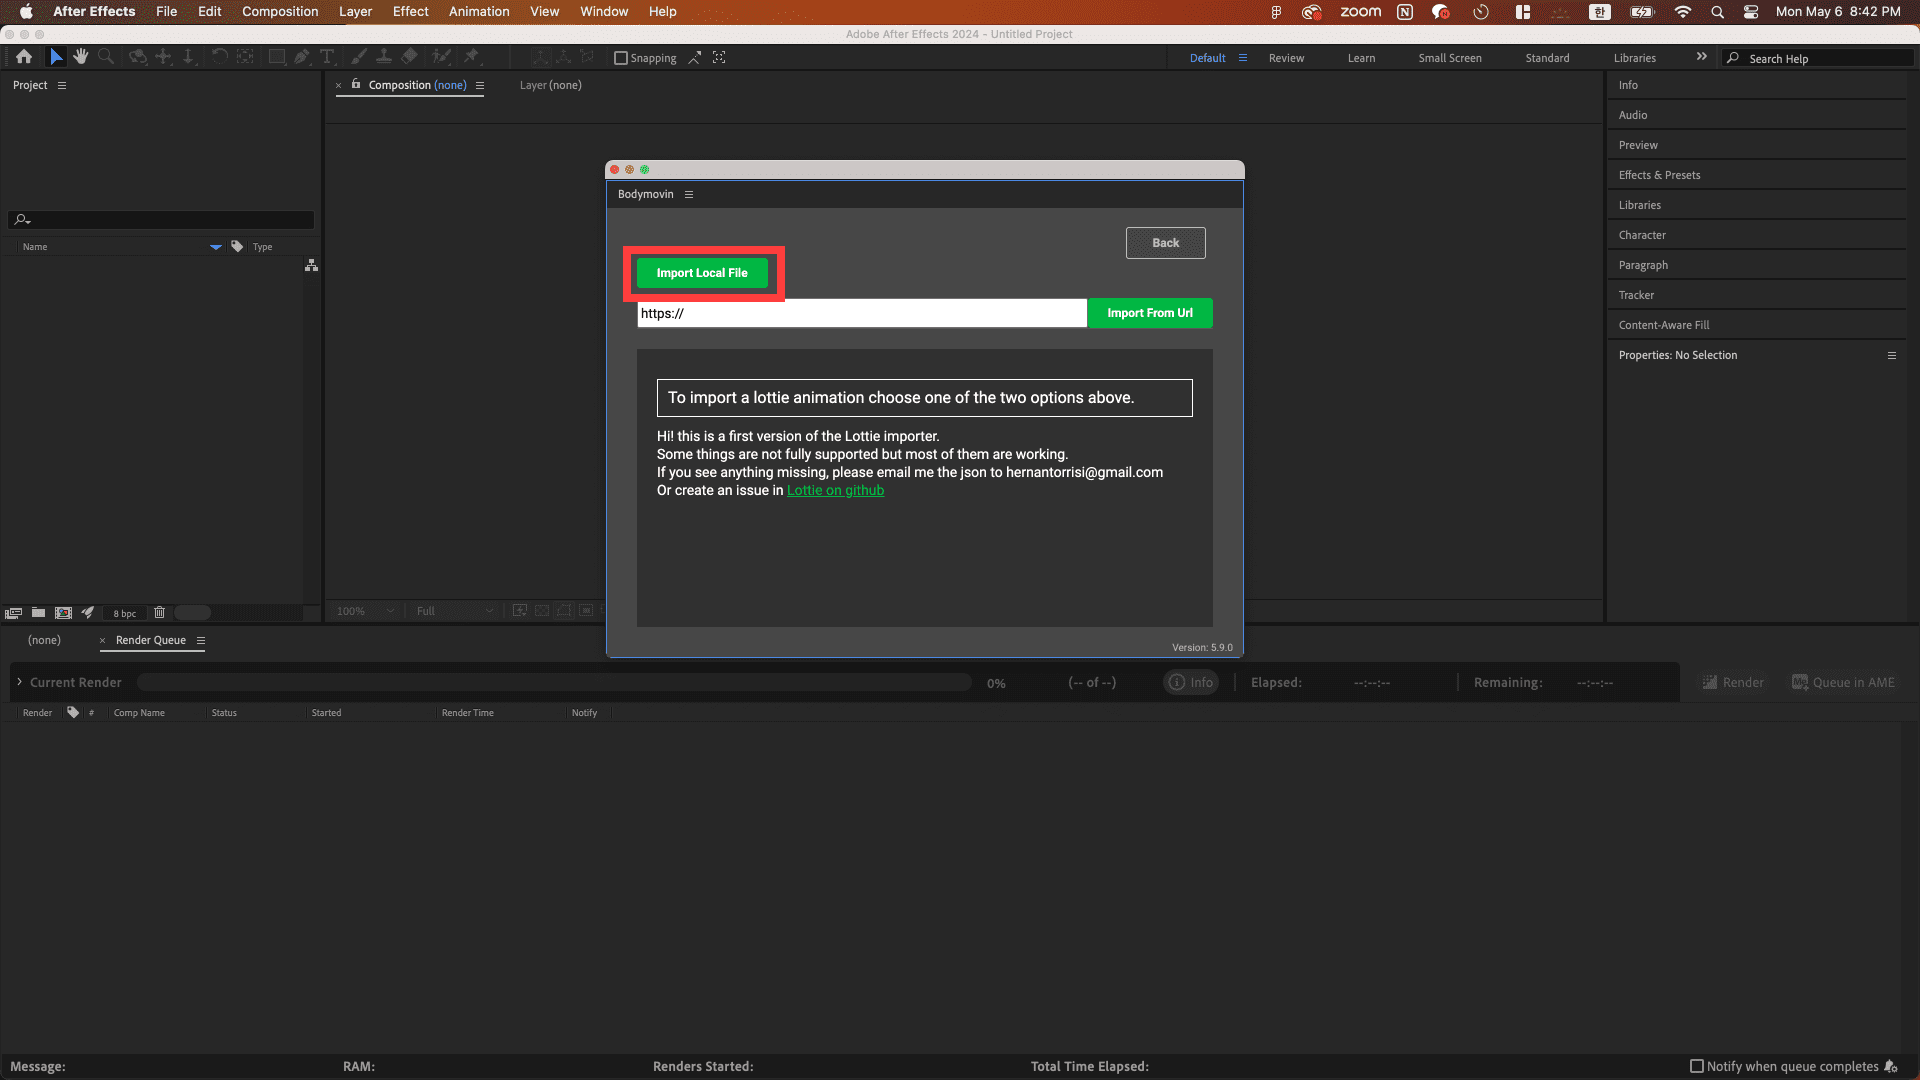Image resolution: width=1920 pixels, height=1080 pixels.
Task: Click the snap bounding box icon
Action: (x=719, y=58)
